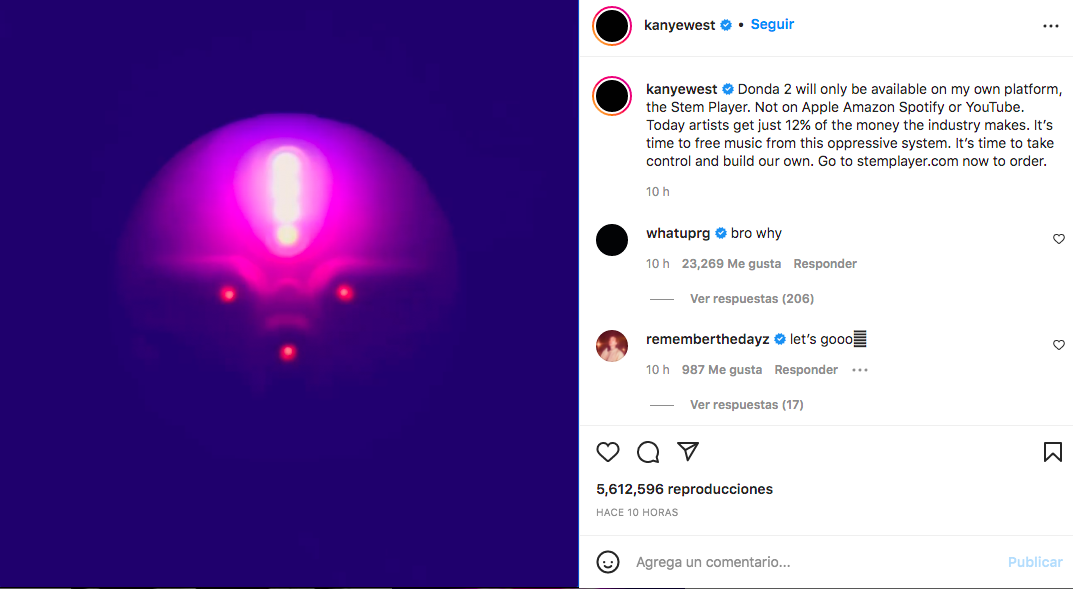Reply to rememberthedayz's comment
The height and width of the screenshot is (589, 1073).
[x=806, y=370]
